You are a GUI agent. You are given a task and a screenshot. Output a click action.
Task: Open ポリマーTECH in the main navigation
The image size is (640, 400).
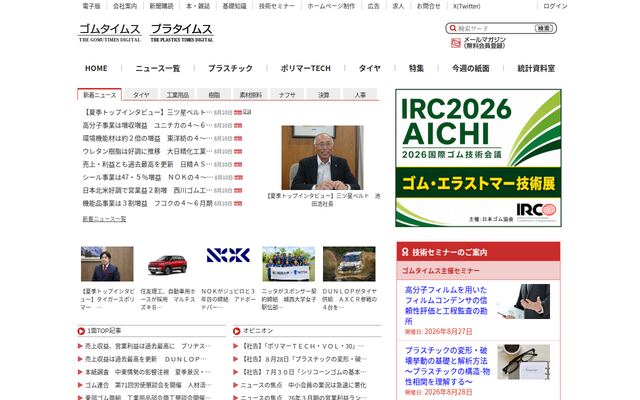305,68
